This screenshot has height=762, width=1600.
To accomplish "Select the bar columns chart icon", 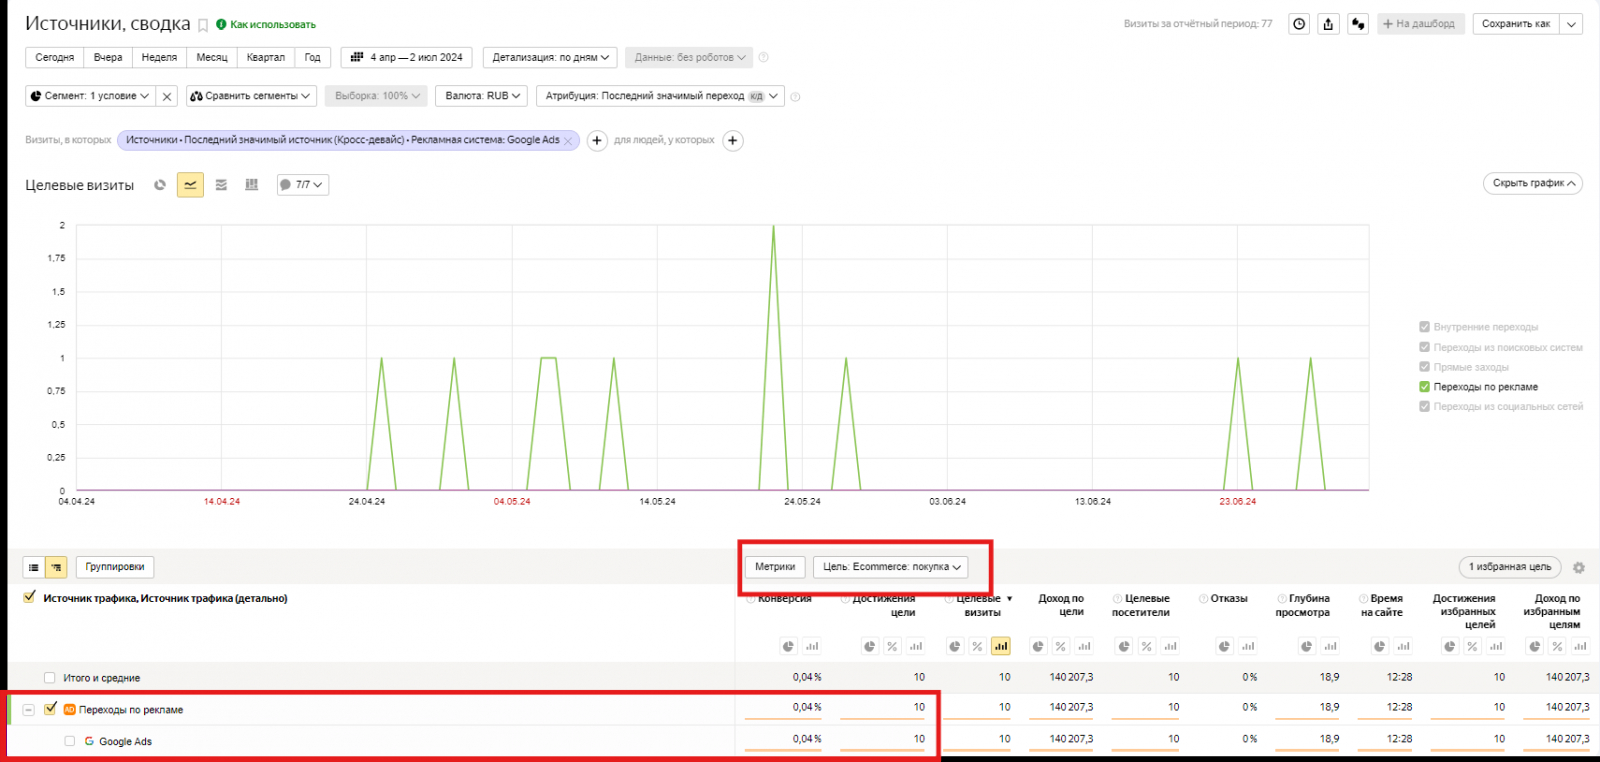I will click(251, 185).
